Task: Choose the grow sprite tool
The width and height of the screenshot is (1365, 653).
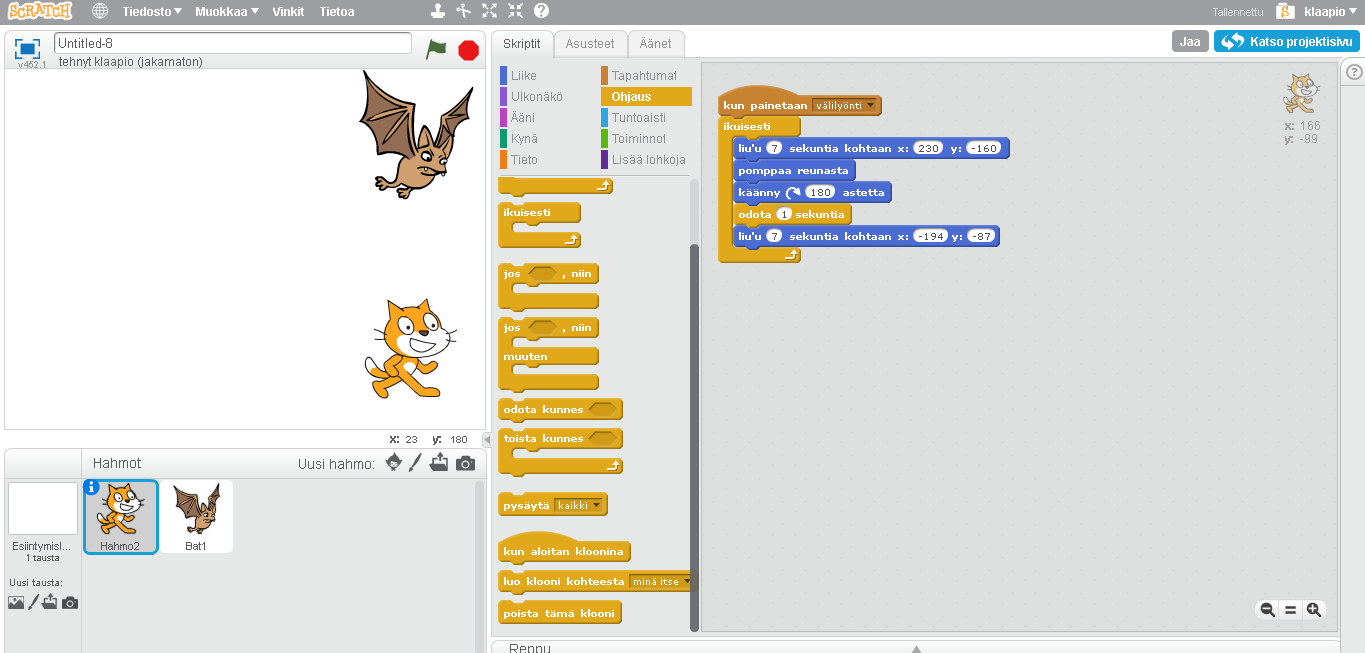Action: pyautogui.click(x=489, y=12)
